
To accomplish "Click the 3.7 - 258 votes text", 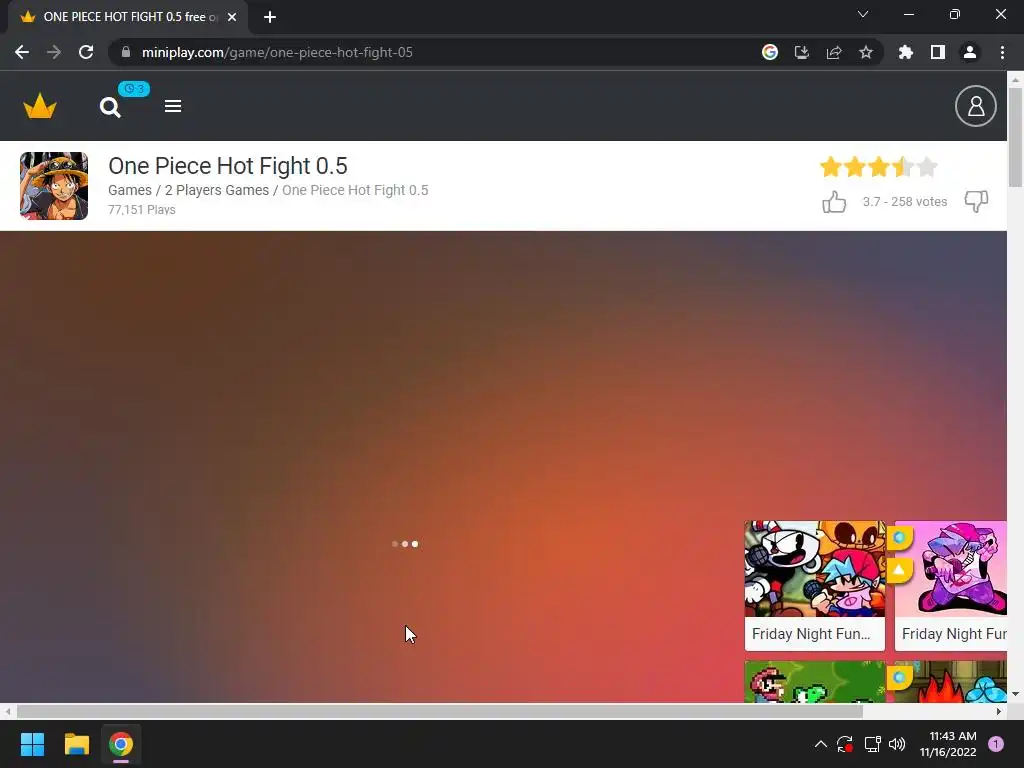I will click(x=904, y=202).
